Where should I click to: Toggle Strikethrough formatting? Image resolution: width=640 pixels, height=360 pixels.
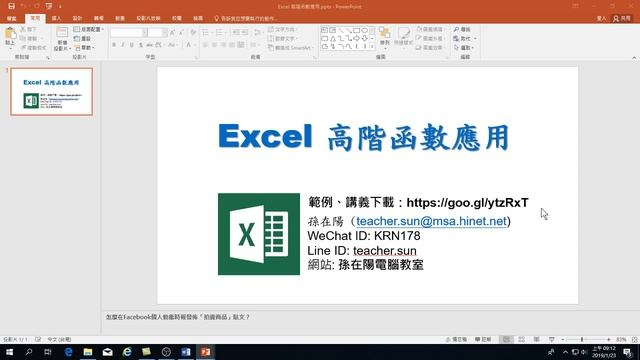(x=149, y=45)
